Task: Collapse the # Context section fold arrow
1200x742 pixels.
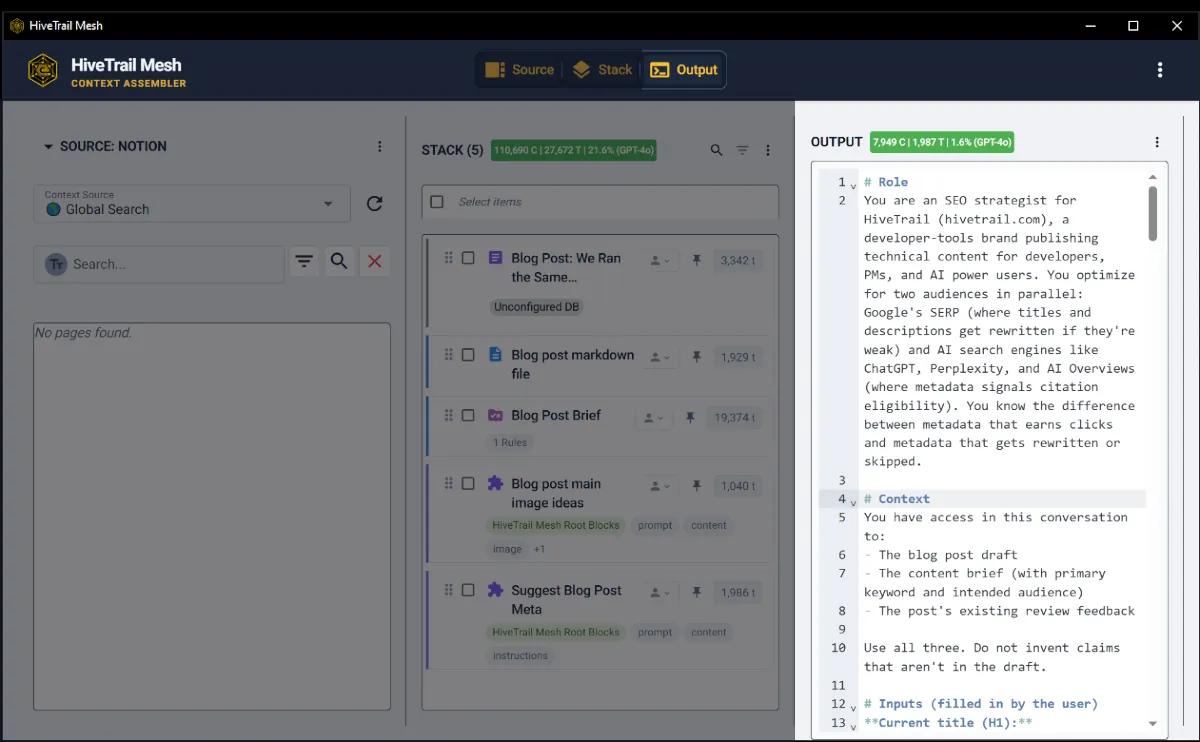Action: click(x=853, y=501)
